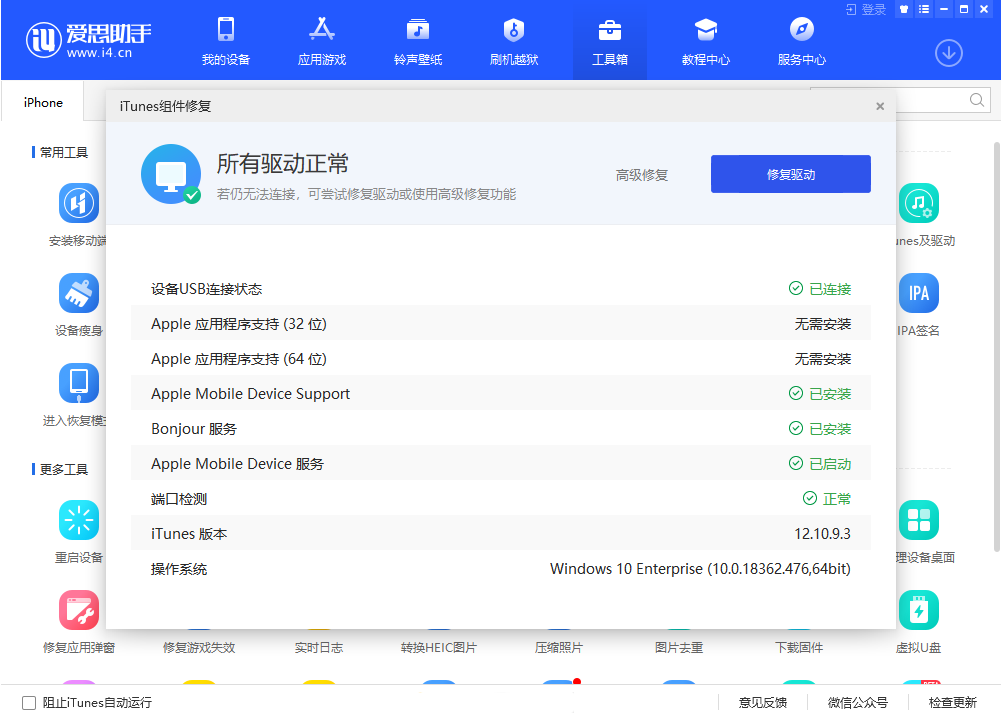The height and width of the screenshot is (720, 1001).
Task: Click the search magnifier icon
Action: pyautogui.click(x=976, y=100)
